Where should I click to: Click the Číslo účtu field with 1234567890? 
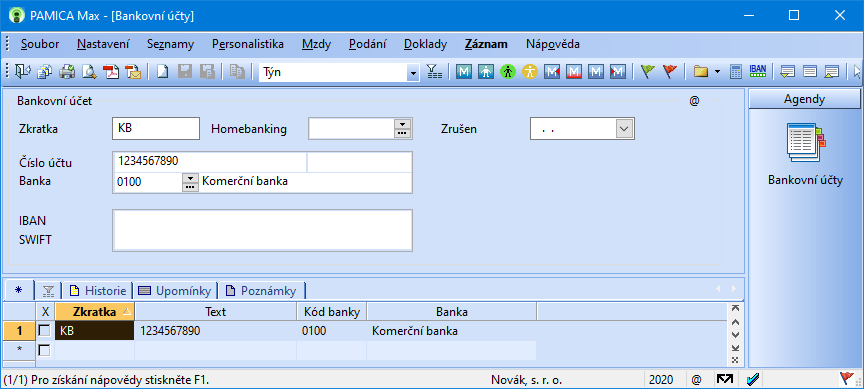point(209,161)
